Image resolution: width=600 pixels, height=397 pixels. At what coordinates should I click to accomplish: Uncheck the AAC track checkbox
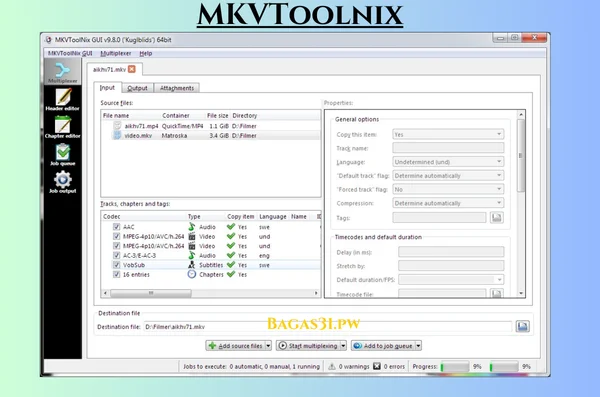(116, 227)
